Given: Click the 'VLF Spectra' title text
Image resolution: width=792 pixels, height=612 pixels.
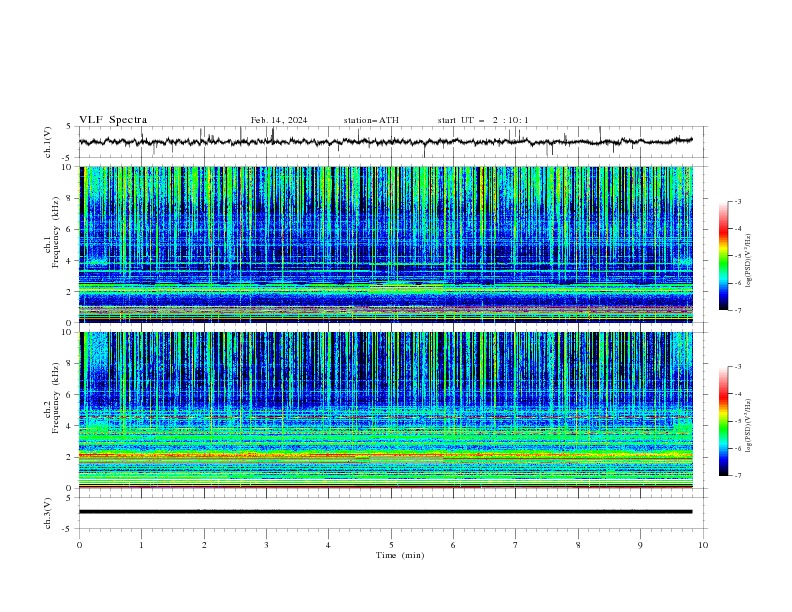Looking at the screenshot, I should 113,120.
